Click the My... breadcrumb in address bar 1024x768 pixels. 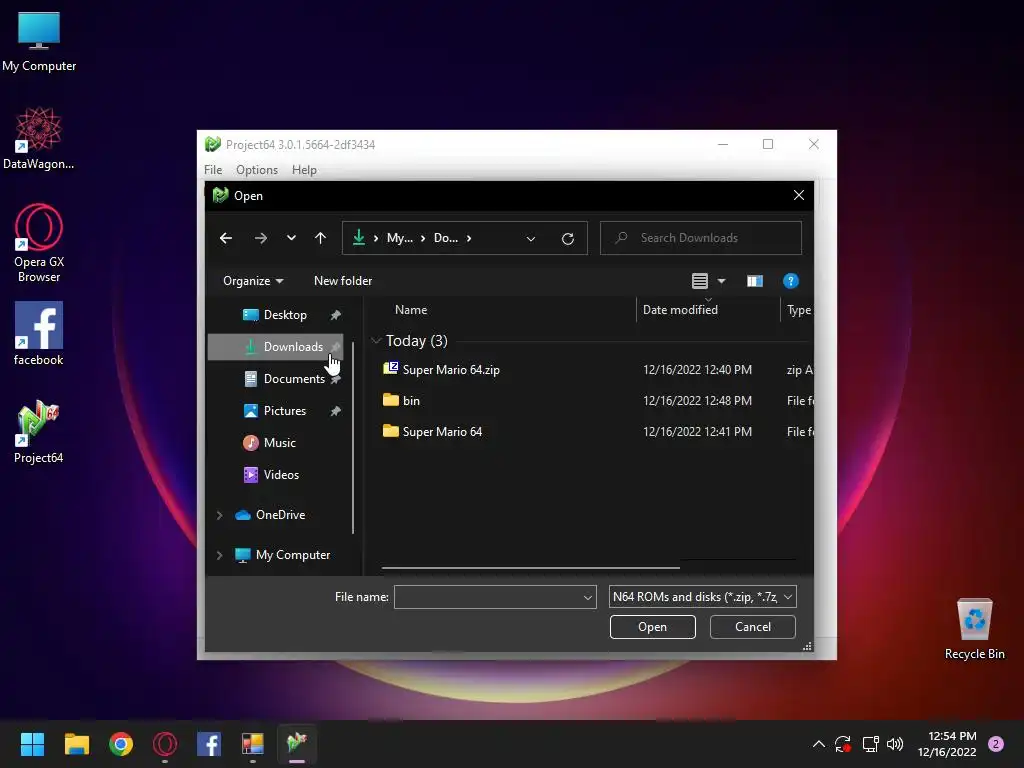[400, 238]
